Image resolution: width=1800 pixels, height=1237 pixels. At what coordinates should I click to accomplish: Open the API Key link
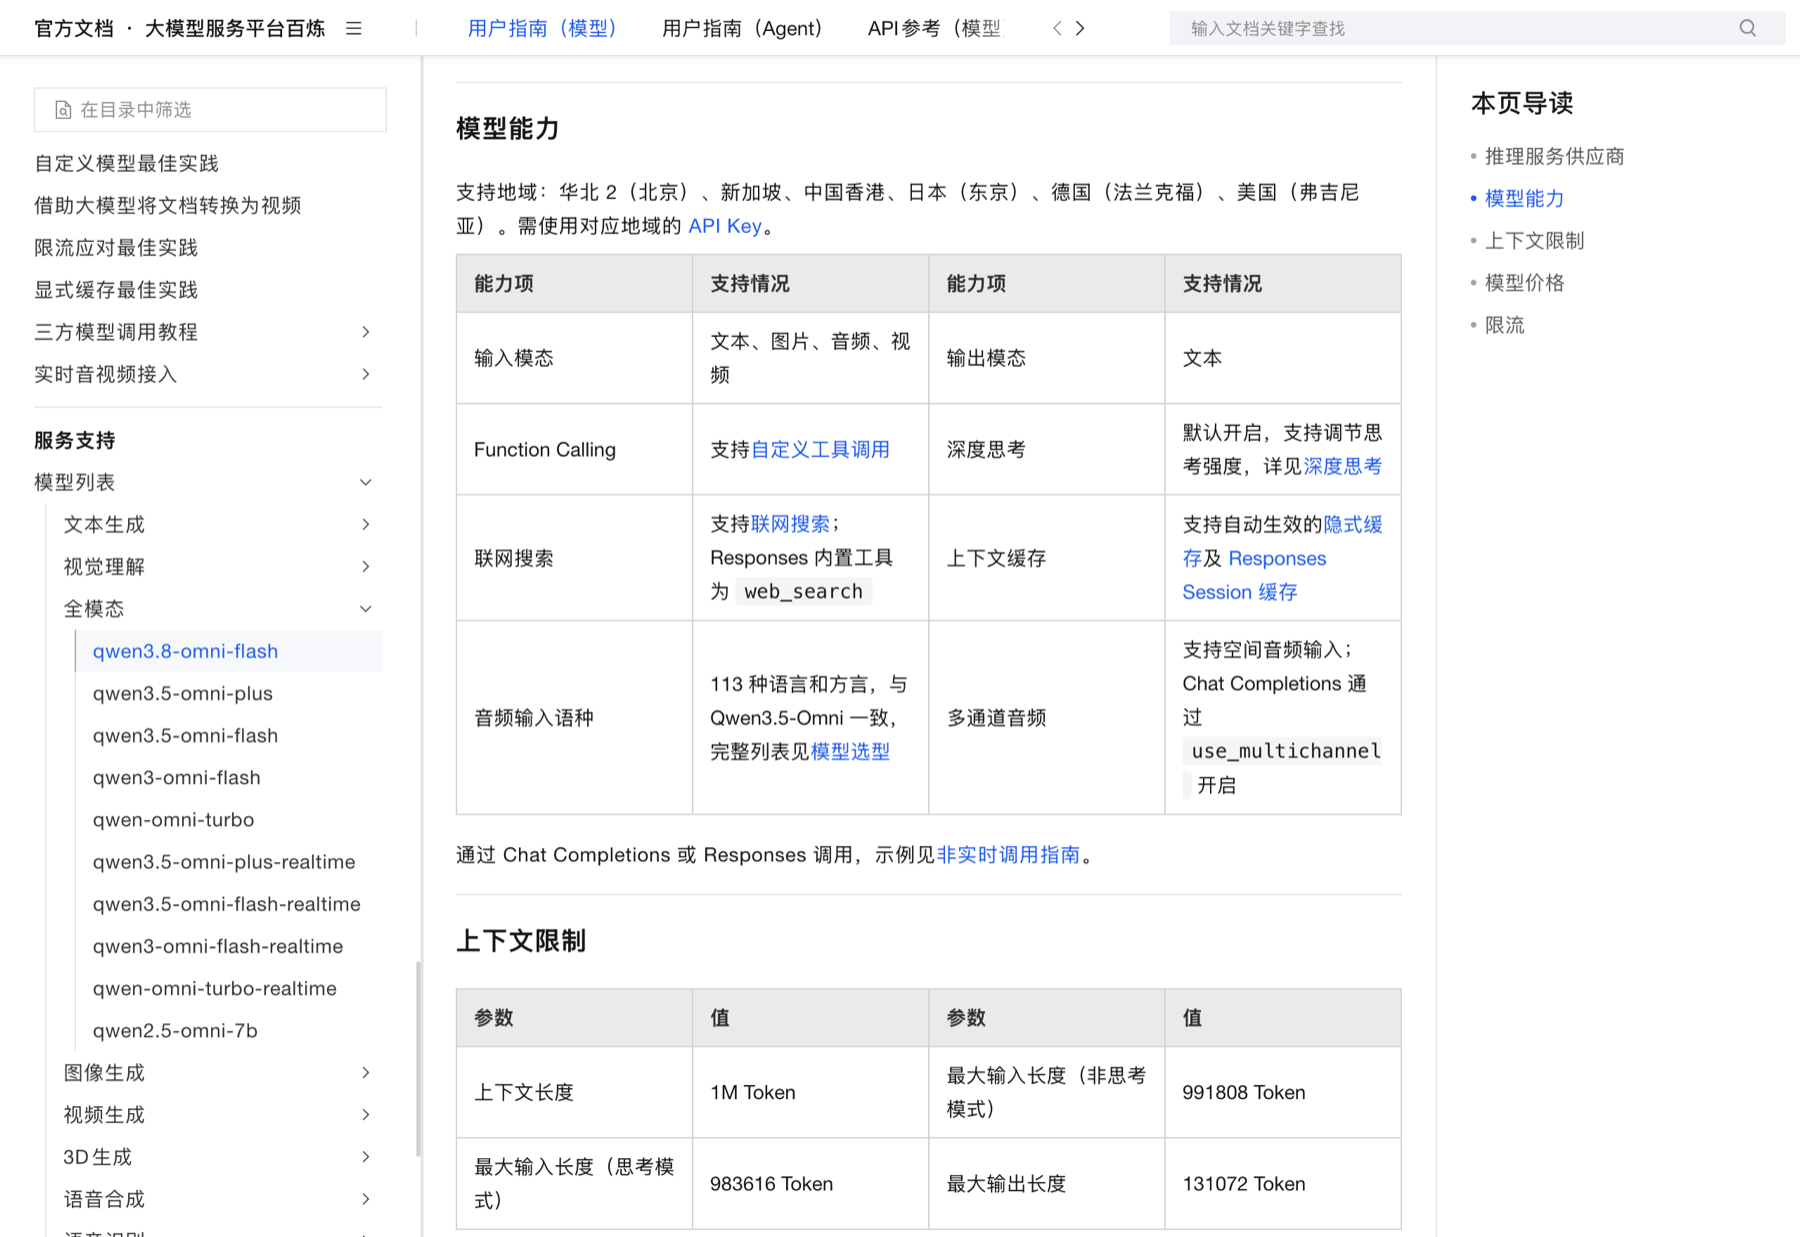click(725, 226)
